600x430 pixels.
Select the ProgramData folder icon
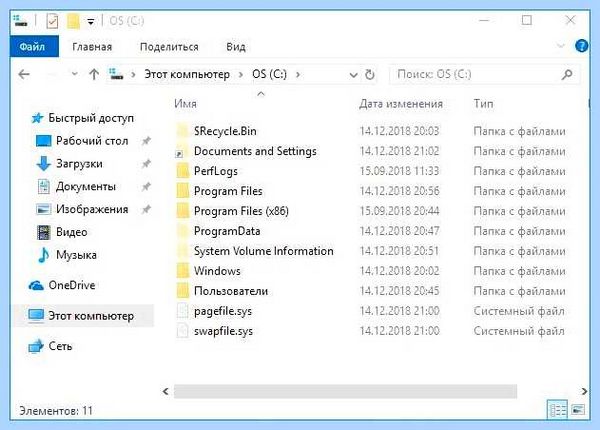pos(183,231)
